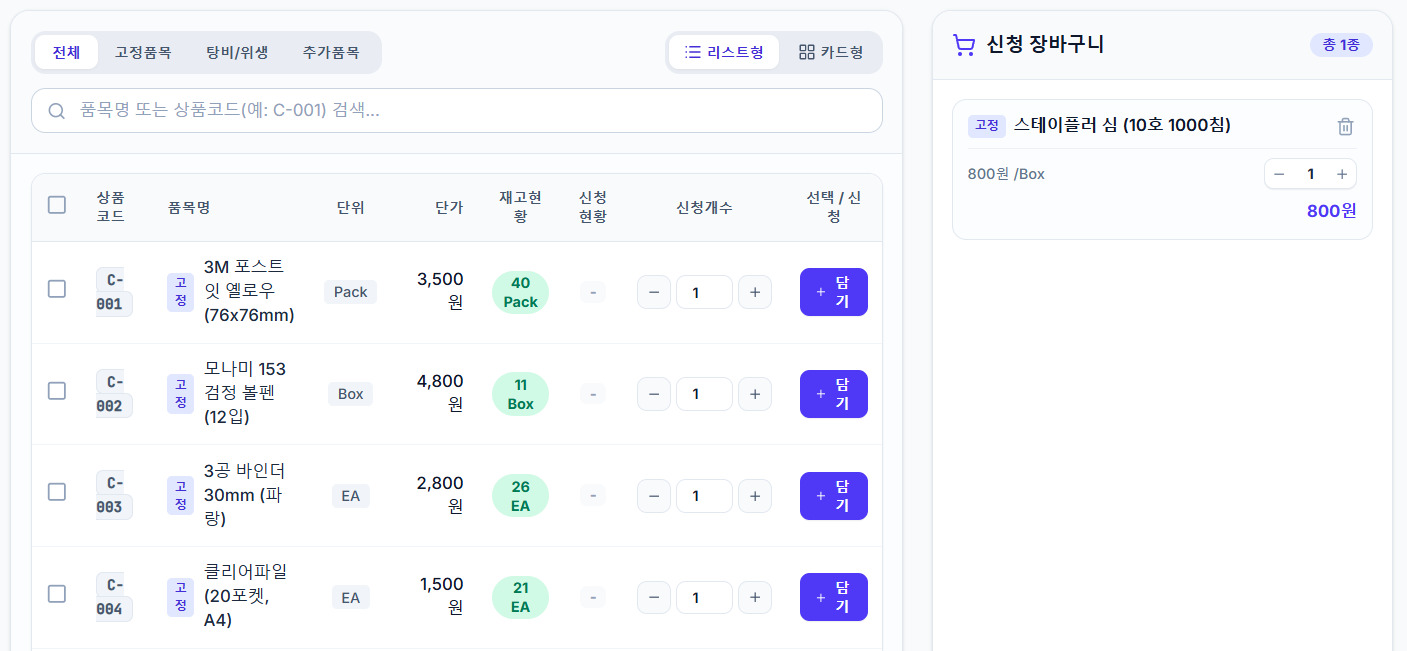Viewport: 1407px width, 651px height.
Task: Click the 총 1종 badge in cart header
Action: point(1341,45)
